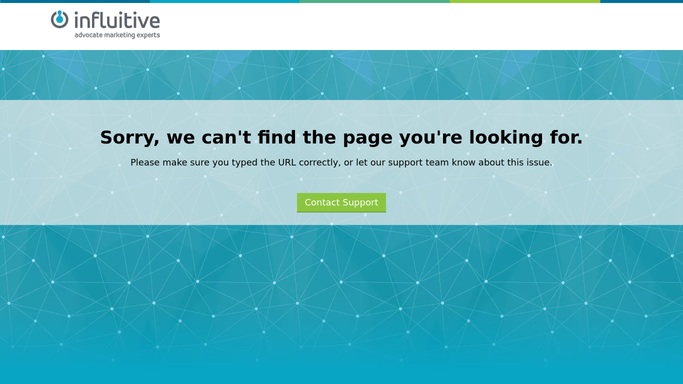Click the 'advocate marketing experts' tagline
The image size is (683, 384).
point(117,35)
